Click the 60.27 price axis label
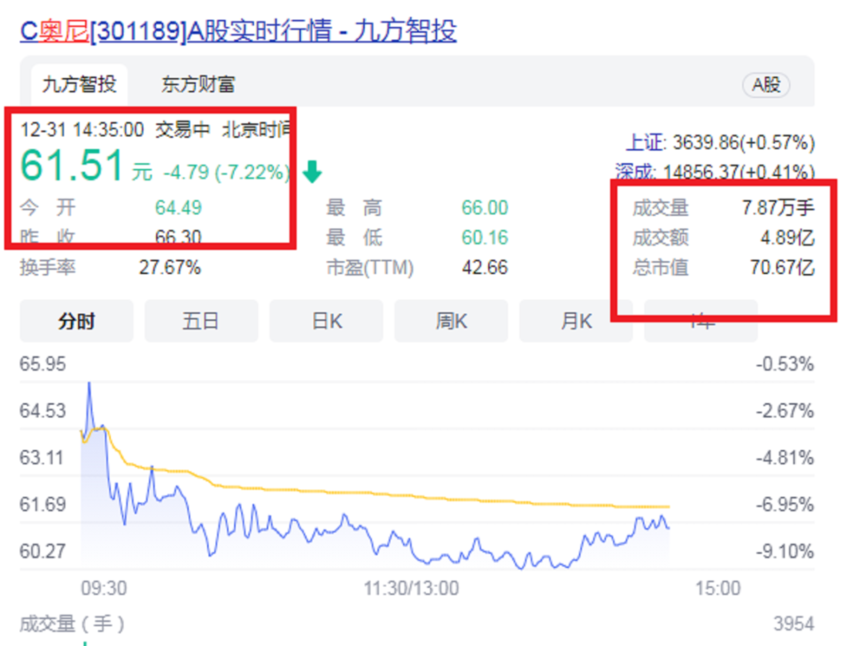Screen dimensions: 860x646 tap(43, 551)
